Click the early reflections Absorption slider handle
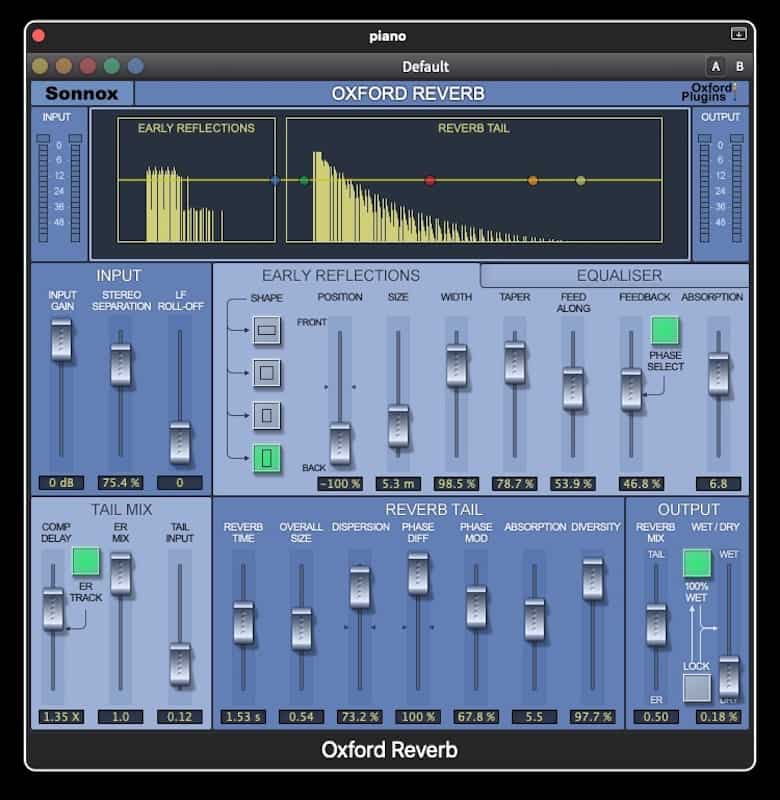The width and height of the screenshot is (780, 800). click(718, 374)
